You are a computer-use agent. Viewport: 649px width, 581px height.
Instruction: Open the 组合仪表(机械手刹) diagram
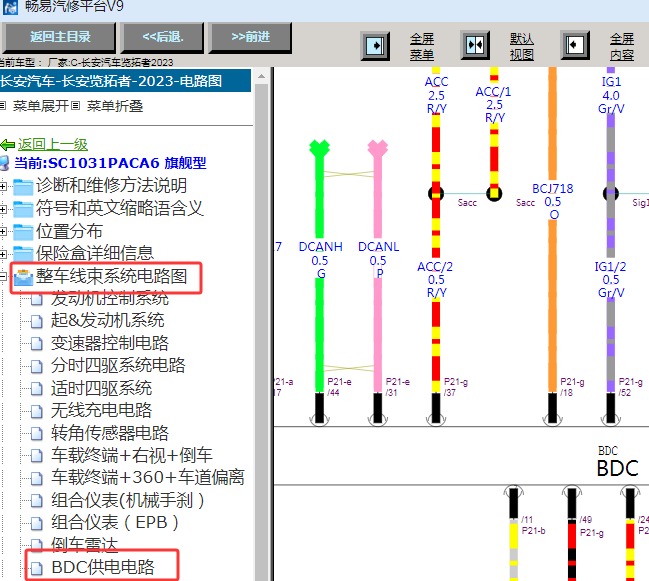(127, 500)
